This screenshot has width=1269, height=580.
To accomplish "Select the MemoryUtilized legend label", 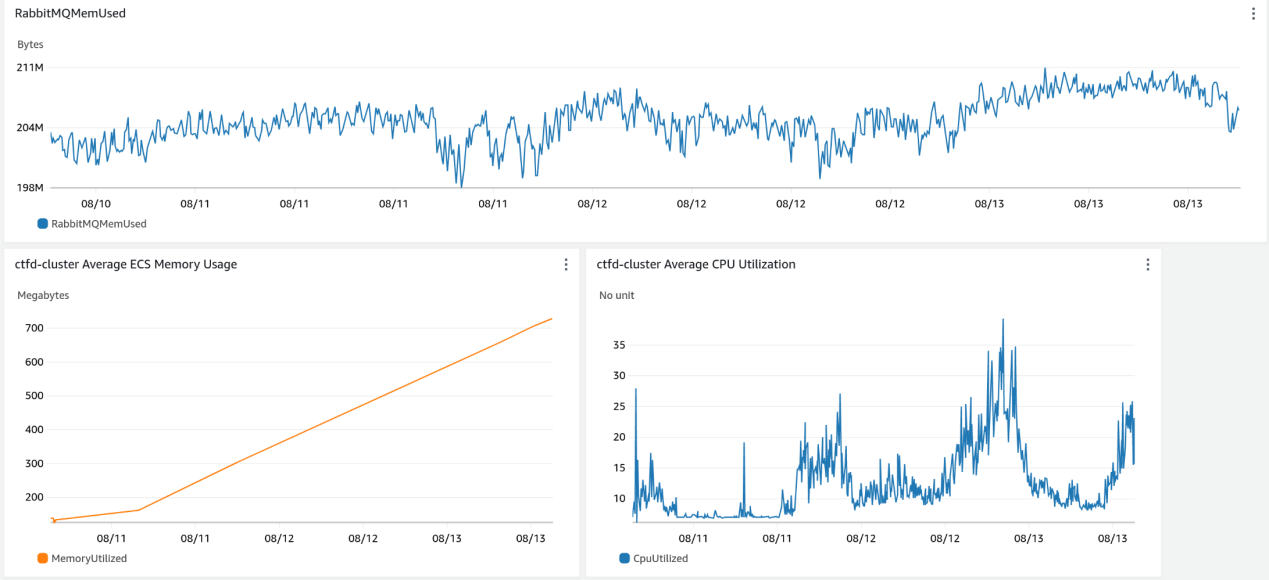I will [88, 558].
